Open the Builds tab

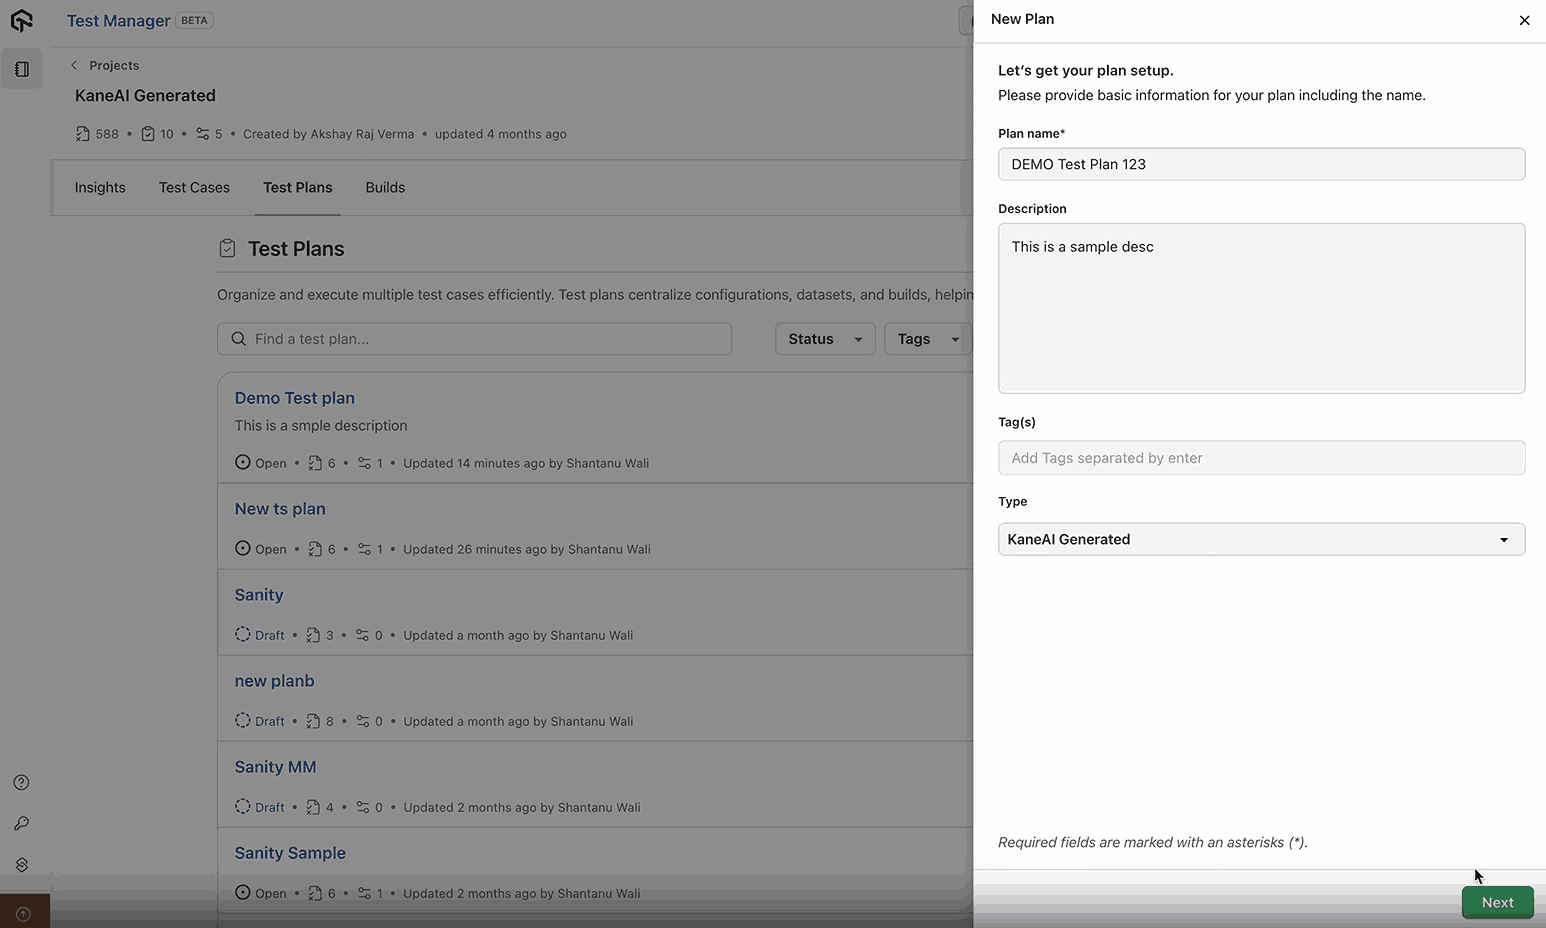384,187
